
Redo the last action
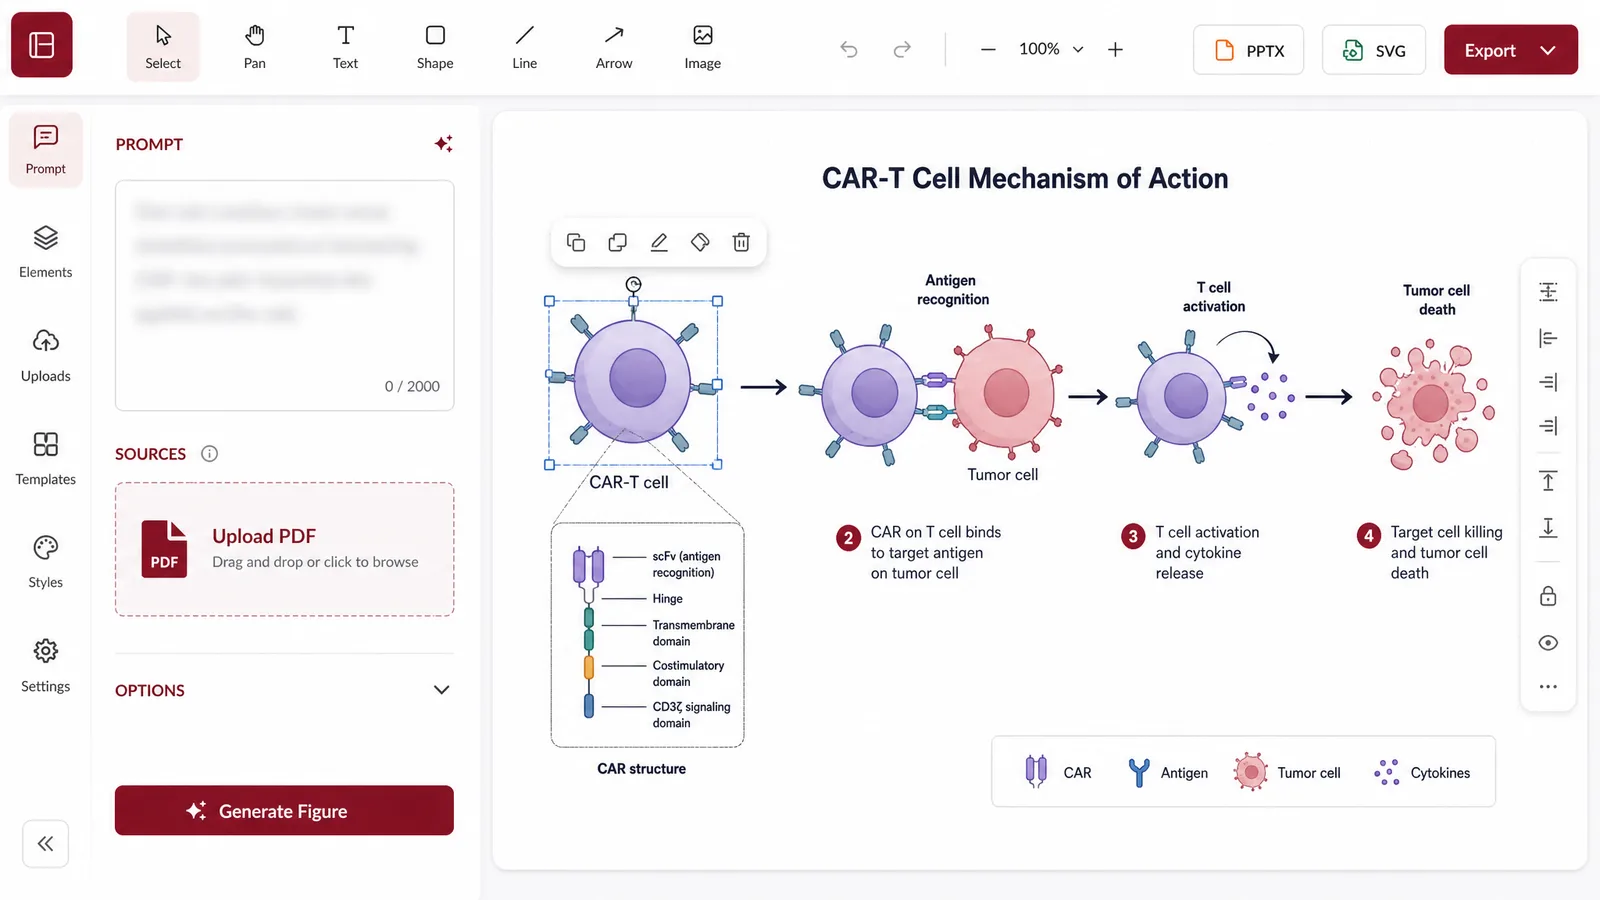pyautogui.click(x=902, y=49)
